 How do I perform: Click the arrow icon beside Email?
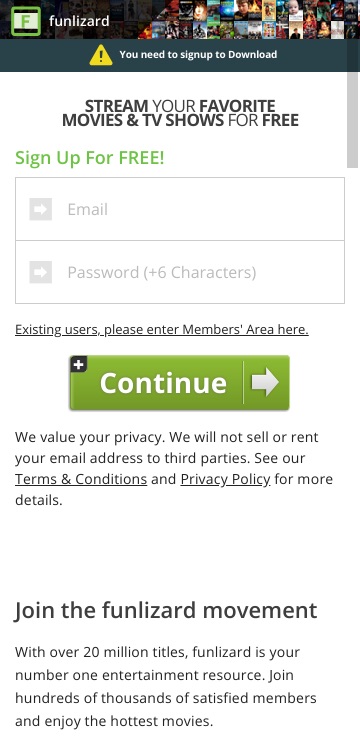coord(41,209)
